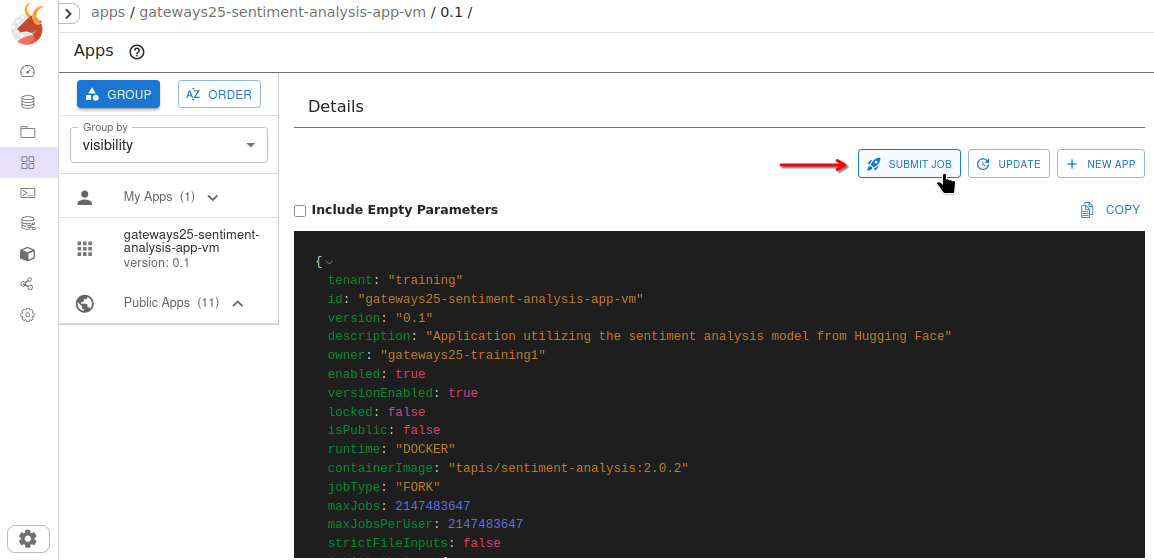Open the dashboard gauge icon in sidebar
The image size is (1154, 560).
28,71
